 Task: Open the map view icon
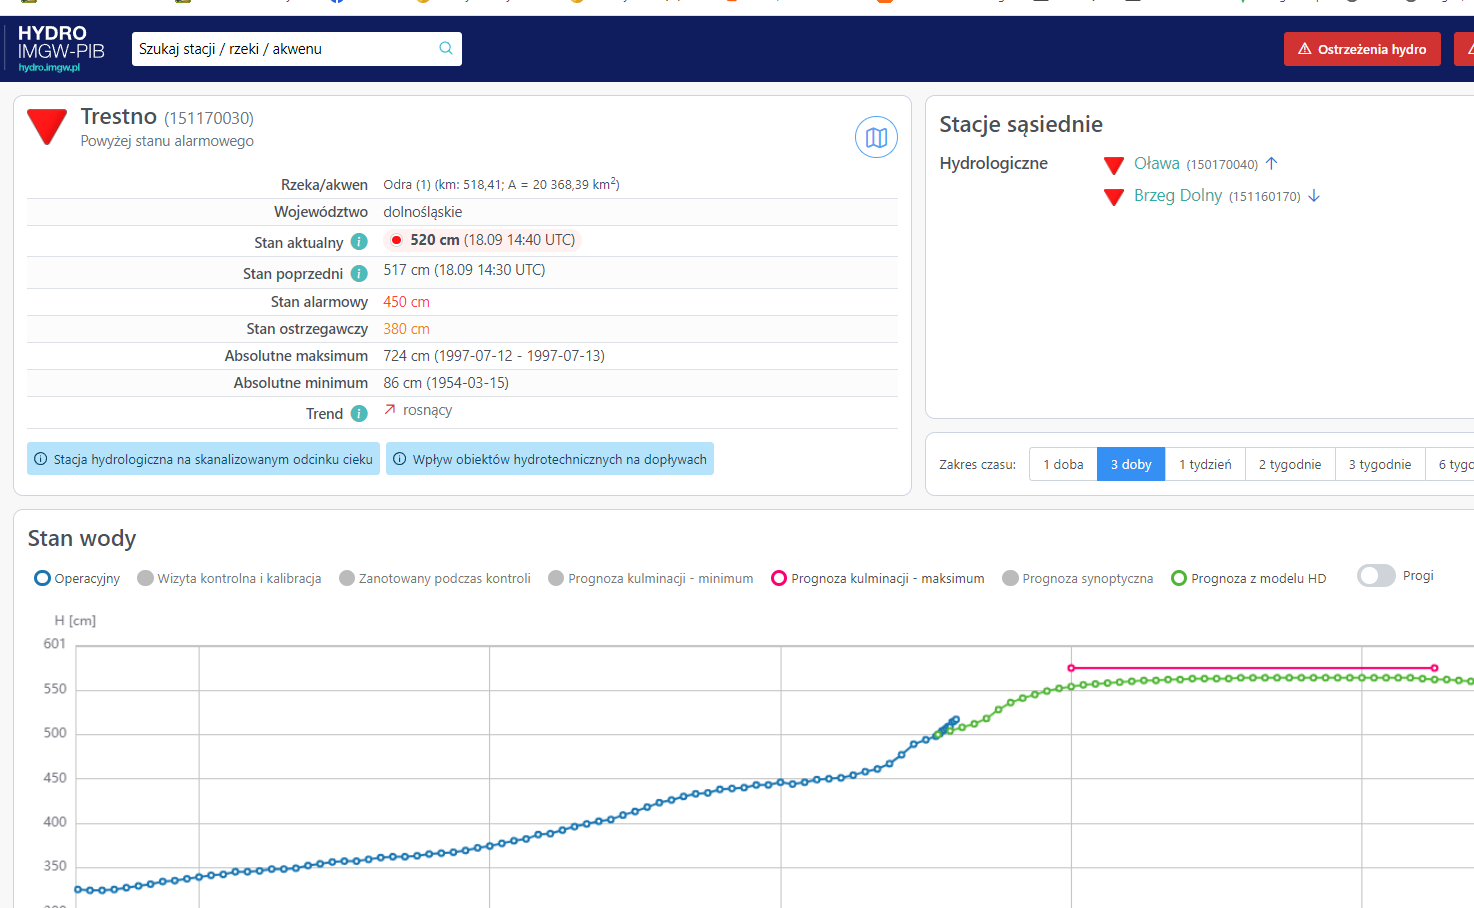click(876, 138)
